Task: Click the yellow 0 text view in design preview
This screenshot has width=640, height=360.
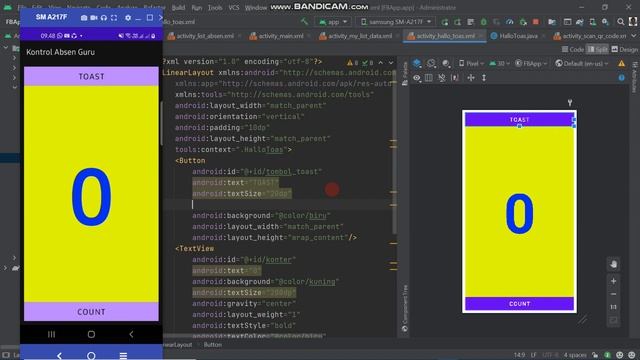Action: (x=519, y=212)
